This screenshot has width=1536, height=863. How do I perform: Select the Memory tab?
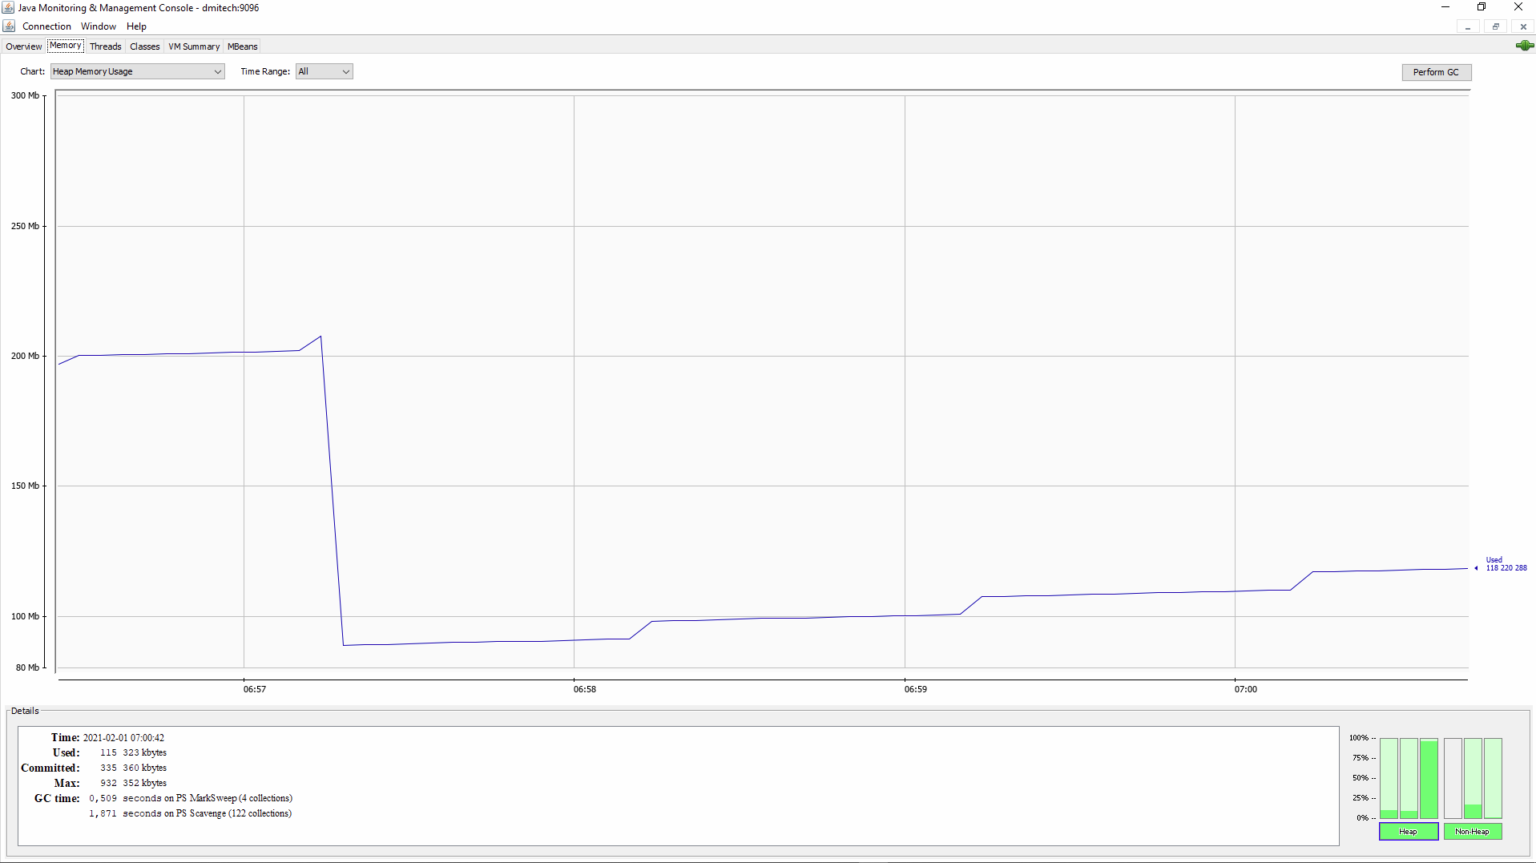pyautogui.click(x=65, y=46)
